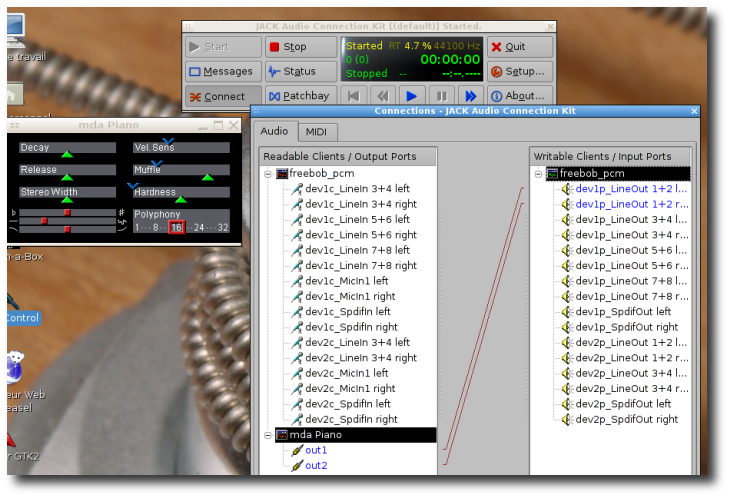Image resolution: width=730 pixels, height=498 pixels.
Task: Open the Patchbay editor
Action: (301, 96)
